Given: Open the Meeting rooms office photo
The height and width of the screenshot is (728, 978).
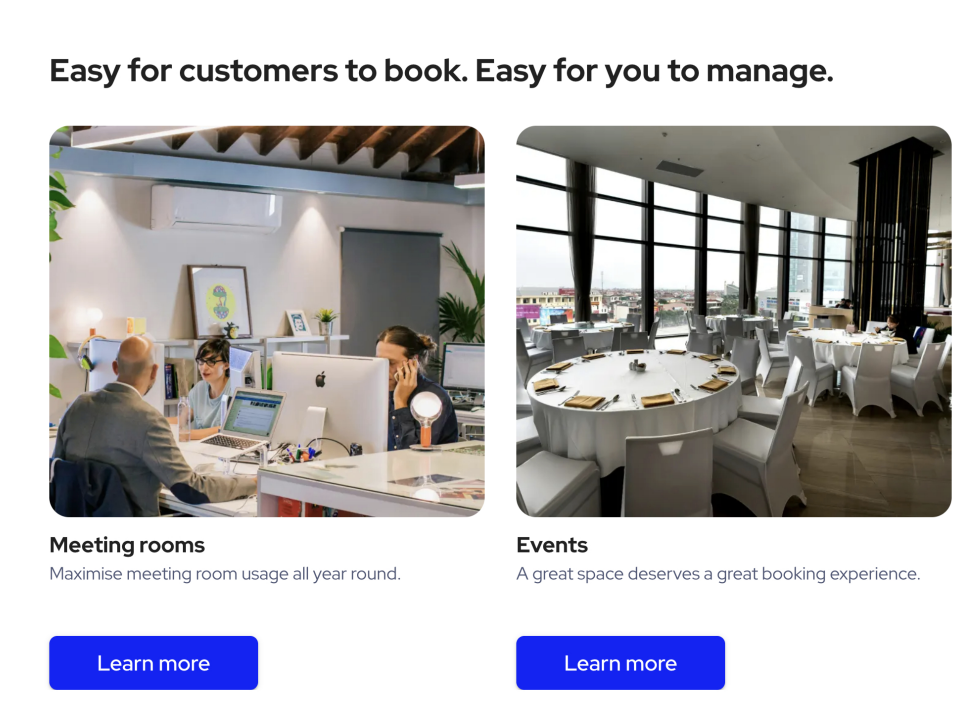Looking at the screenshot, I should coord(267,321).
